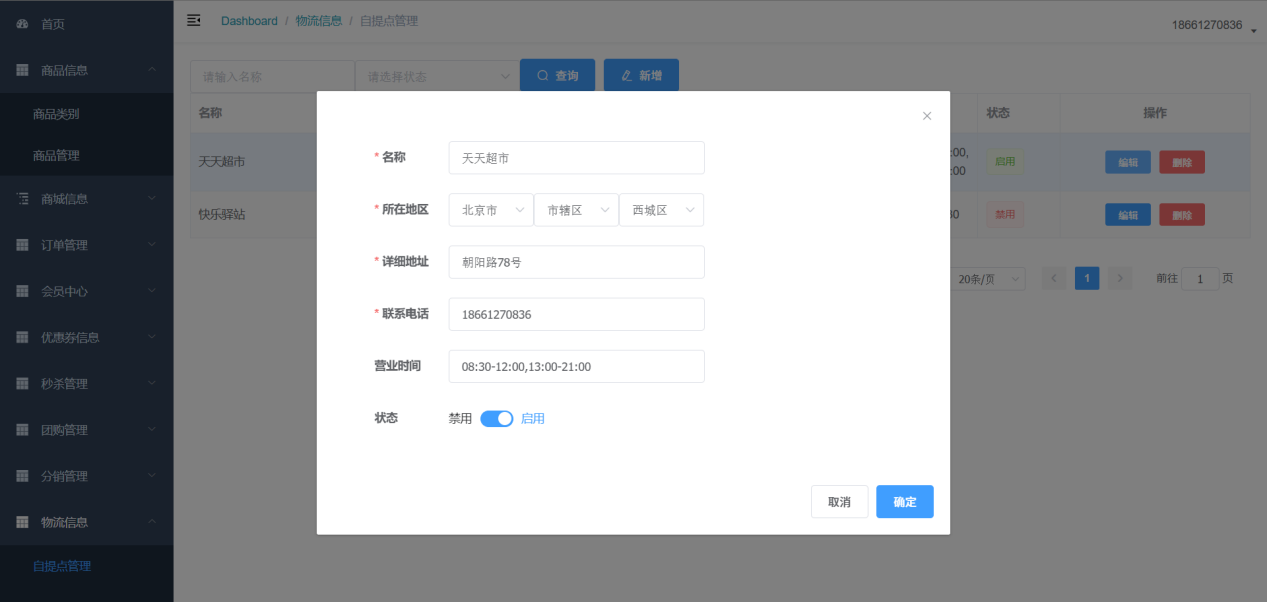Screen dimensions: 1267x602
Task: Toggle the 状态 enable/disable switch
Action: coord(496,419)
